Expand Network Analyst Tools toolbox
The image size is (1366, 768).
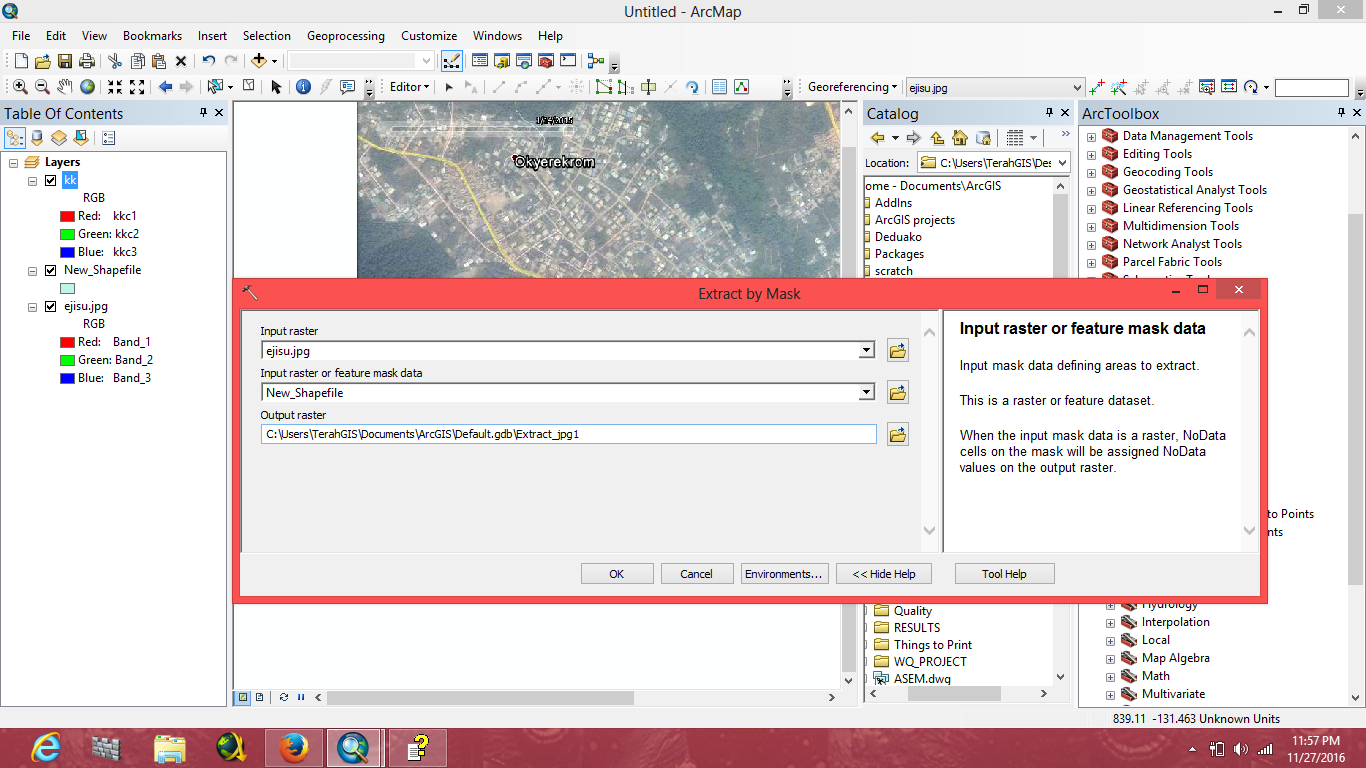coord(1092,244)
